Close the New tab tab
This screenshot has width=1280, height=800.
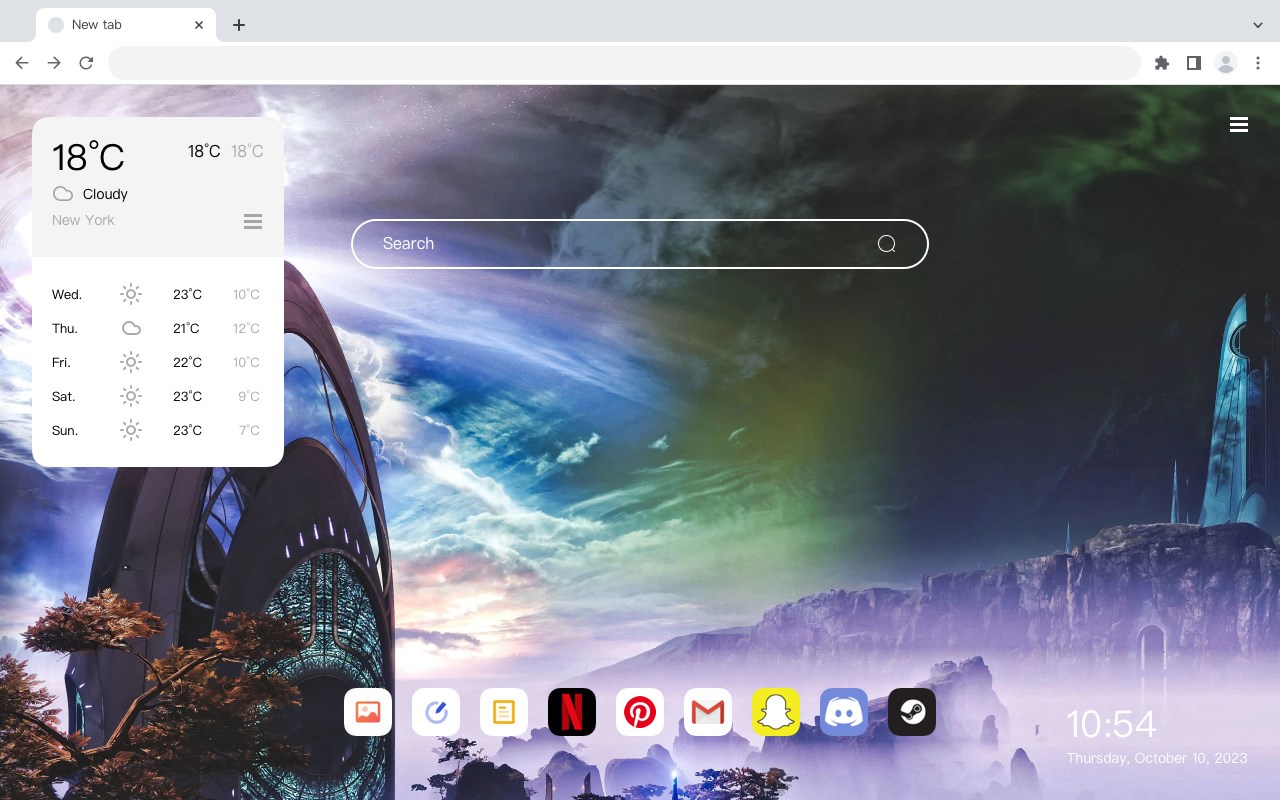(x=199, y=25)
